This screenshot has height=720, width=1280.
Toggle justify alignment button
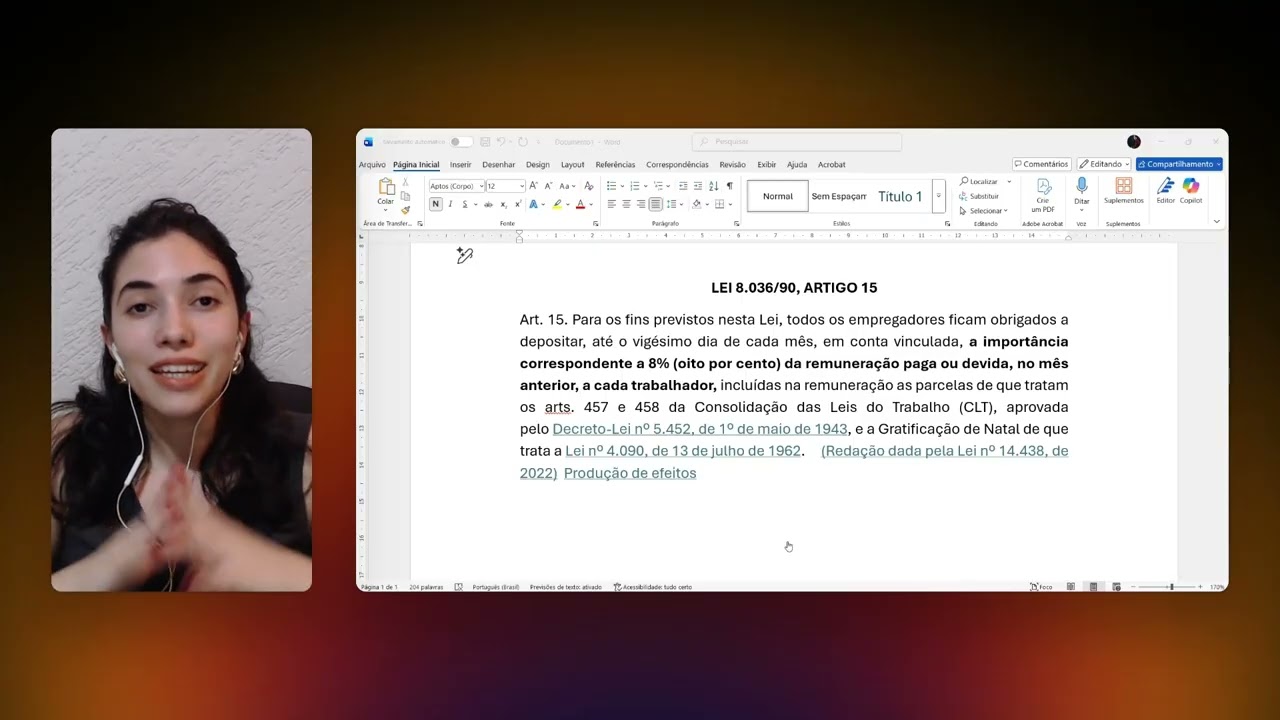(656, 204)
